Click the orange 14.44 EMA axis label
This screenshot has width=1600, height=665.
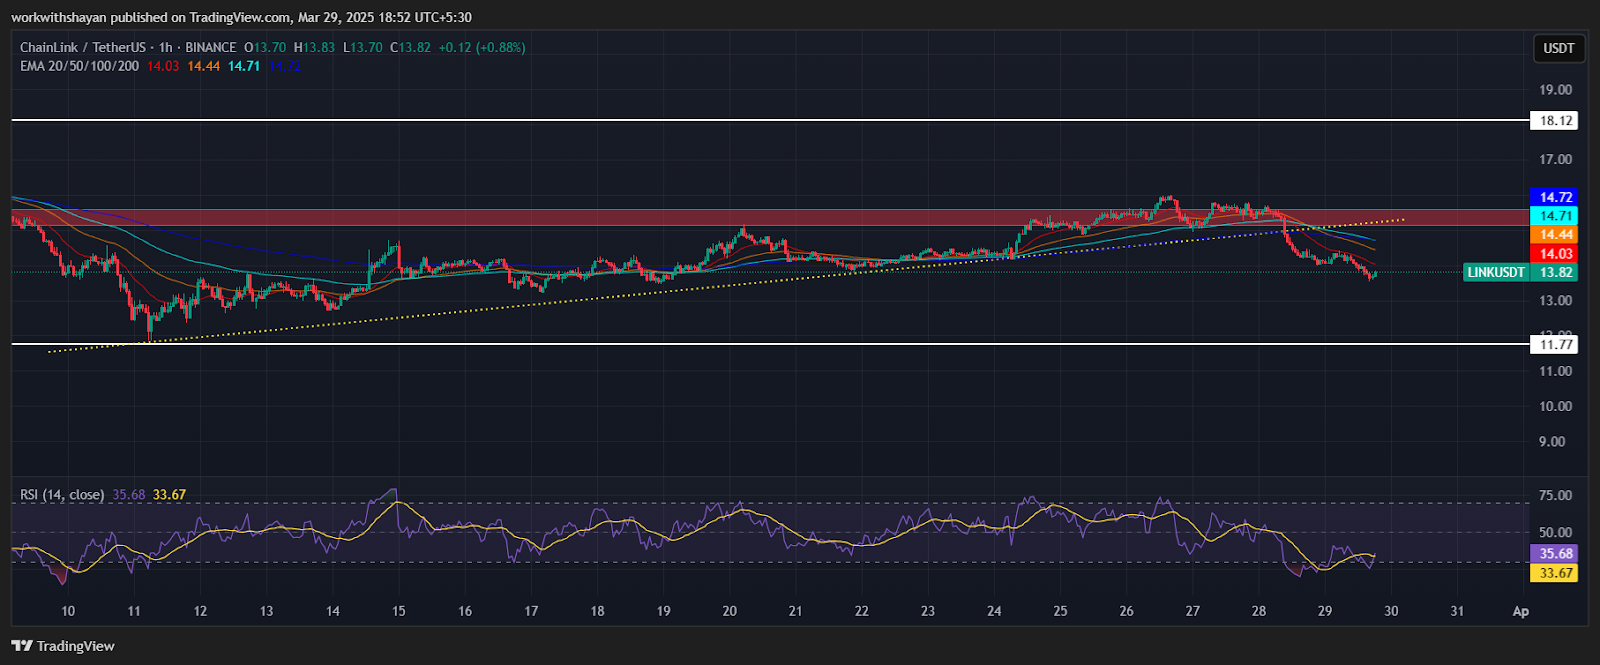(1555, 235)
